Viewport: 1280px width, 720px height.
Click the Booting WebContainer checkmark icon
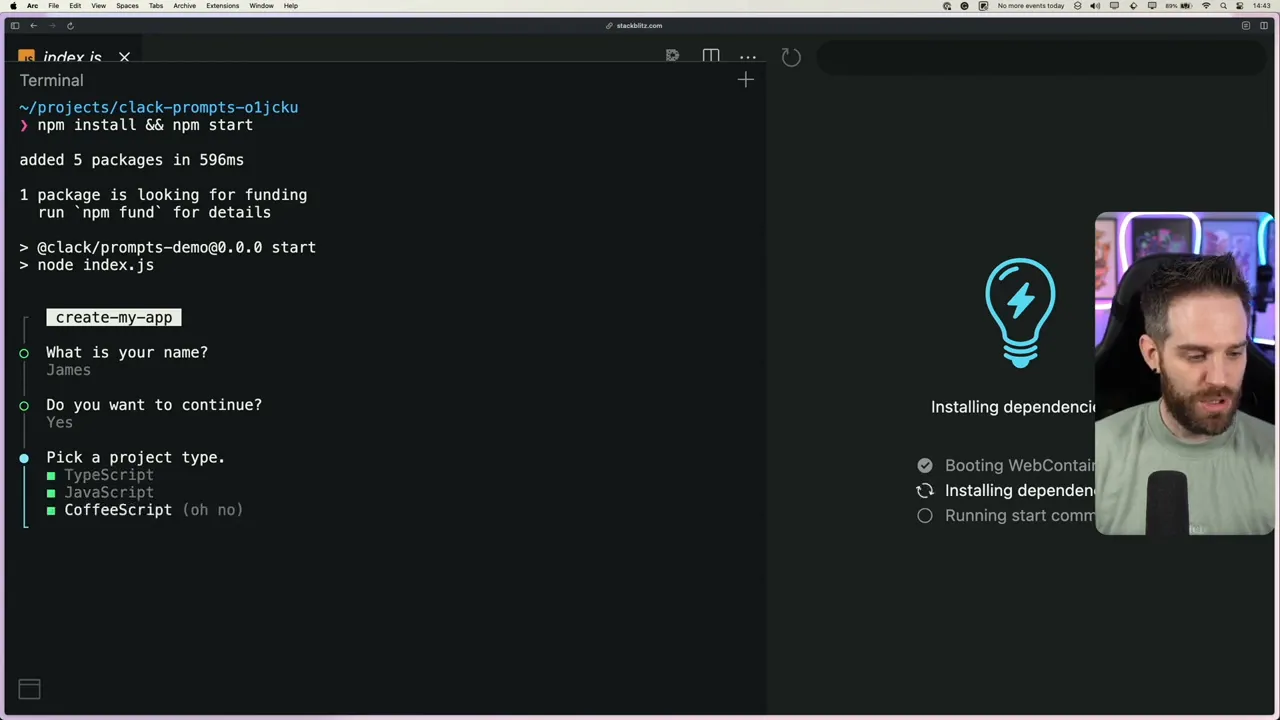click(x=925, y=465)
